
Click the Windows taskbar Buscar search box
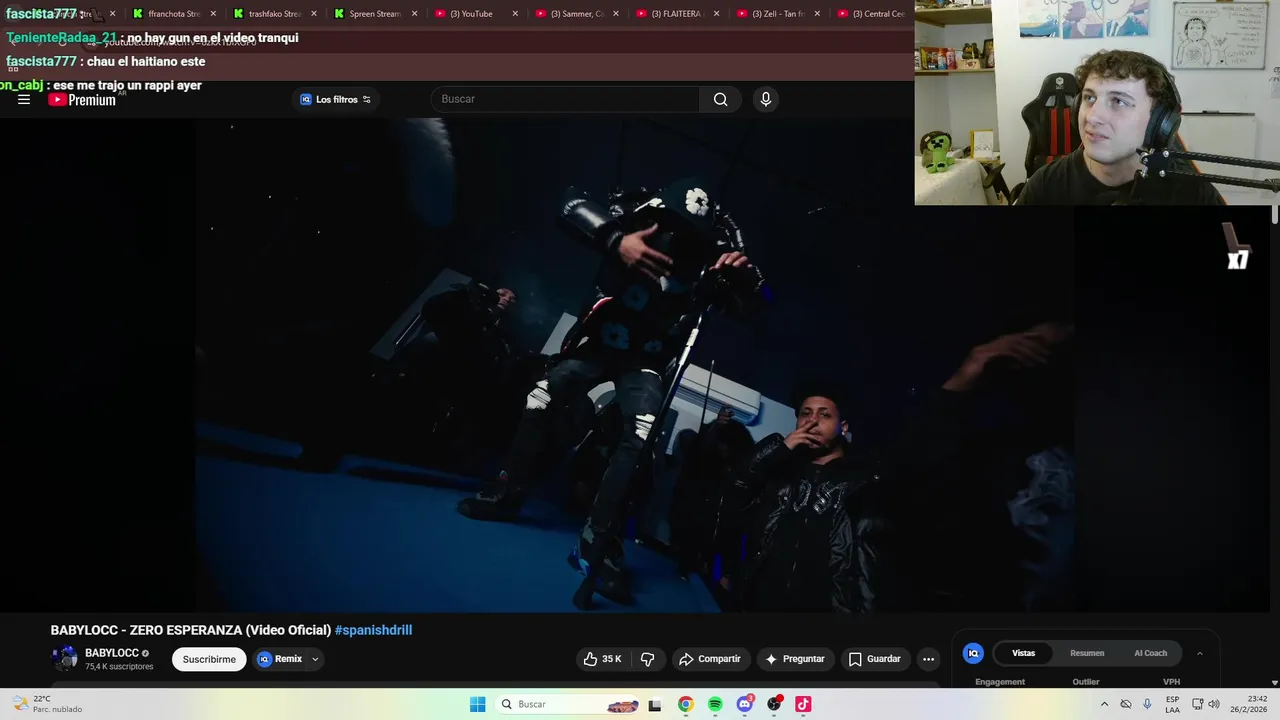(568, 704)
